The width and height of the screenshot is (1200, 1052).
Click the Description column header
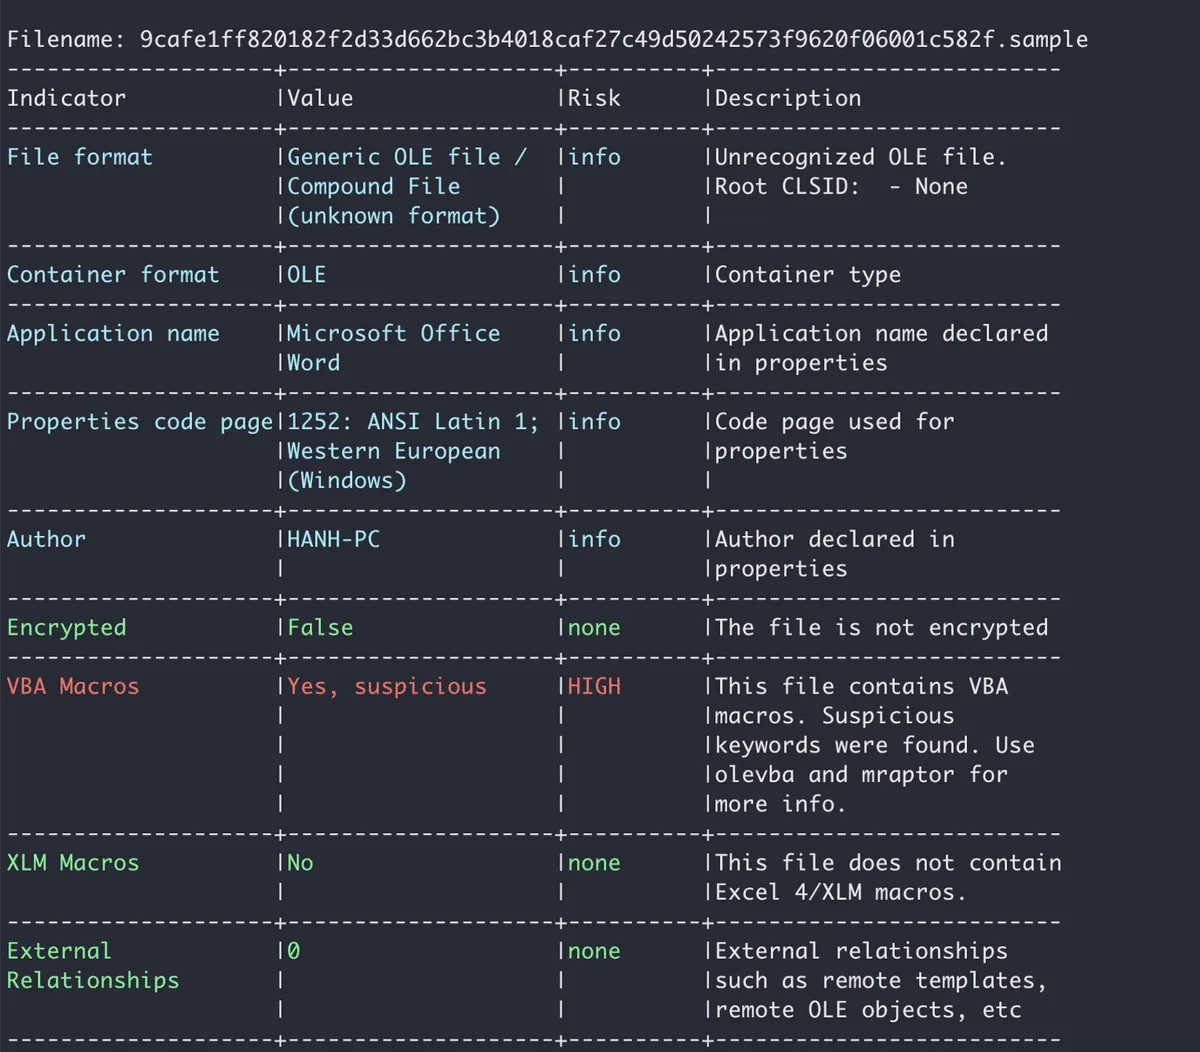[788, 98]
